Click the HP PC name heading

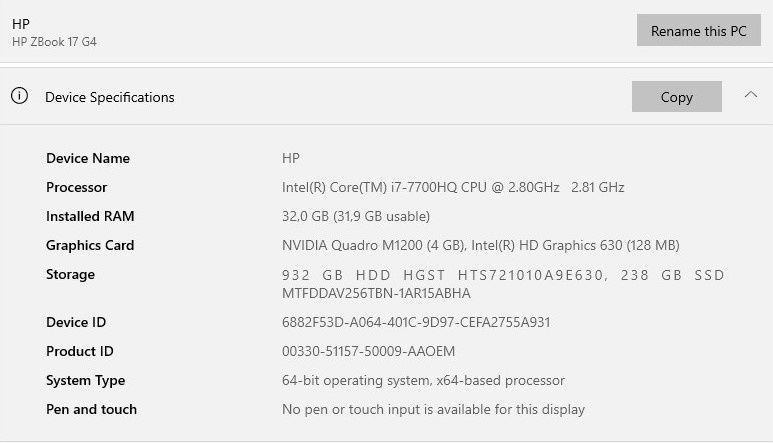pos(21,23)
